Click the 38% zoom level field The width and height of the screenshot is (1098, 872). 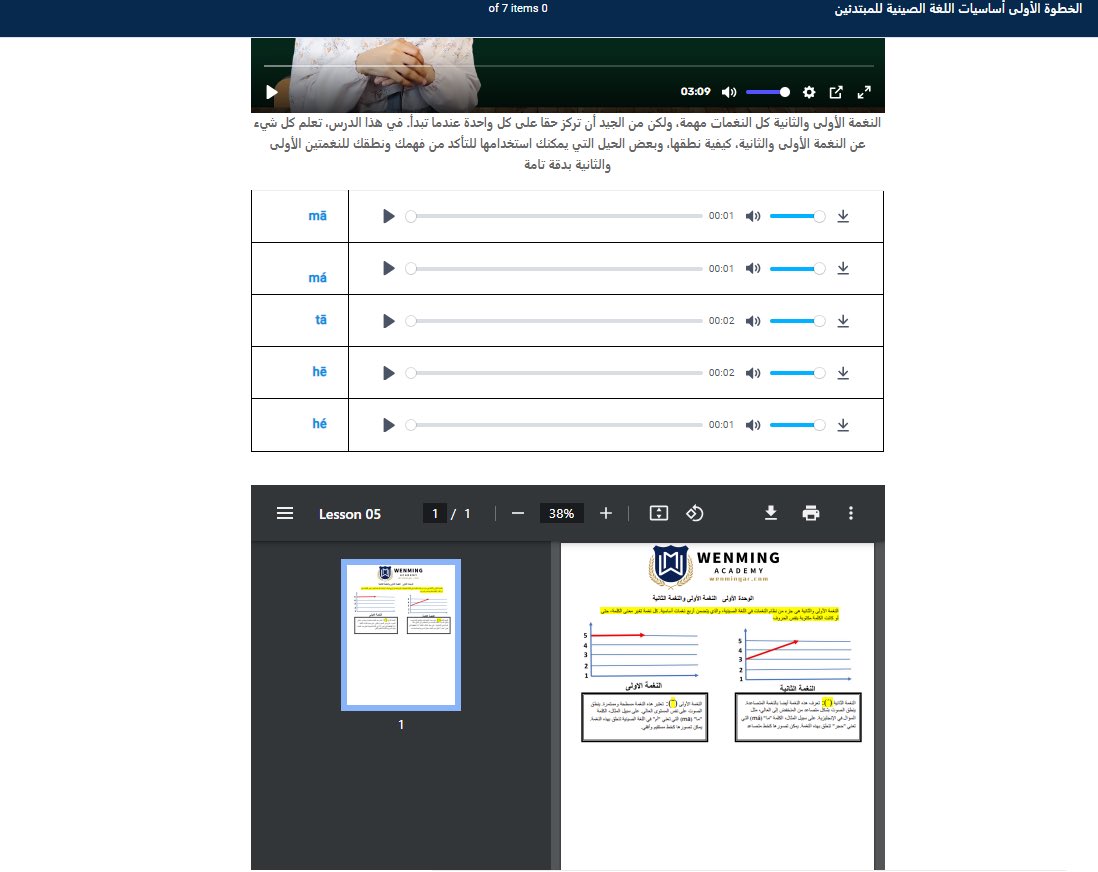click(562, 513)
